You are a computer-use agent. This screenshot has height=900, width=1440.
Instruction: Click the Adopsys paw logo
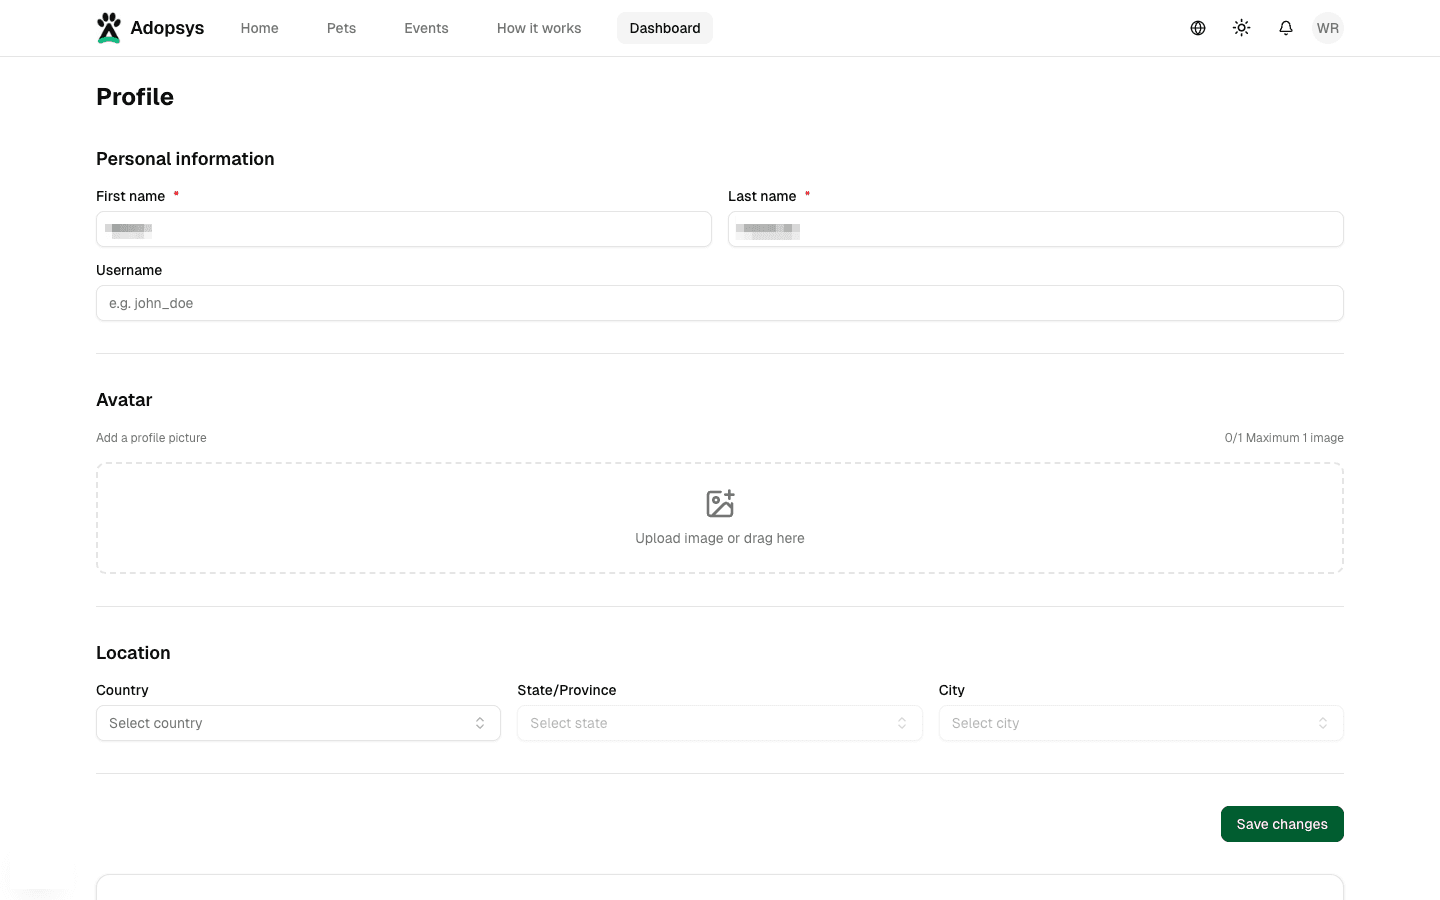(109, 27)
